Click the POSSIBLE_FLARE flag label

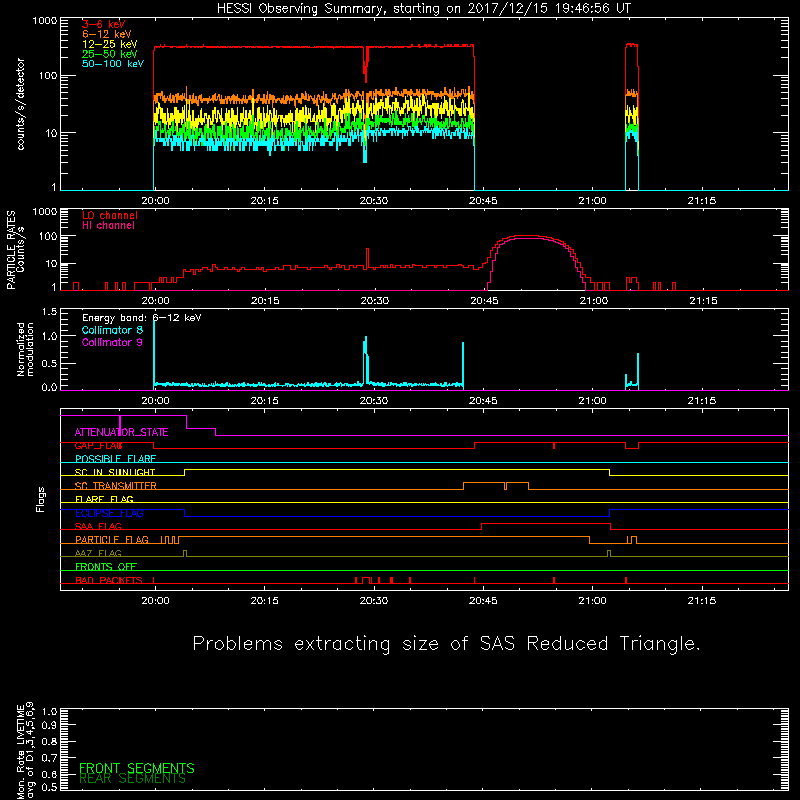115,459
